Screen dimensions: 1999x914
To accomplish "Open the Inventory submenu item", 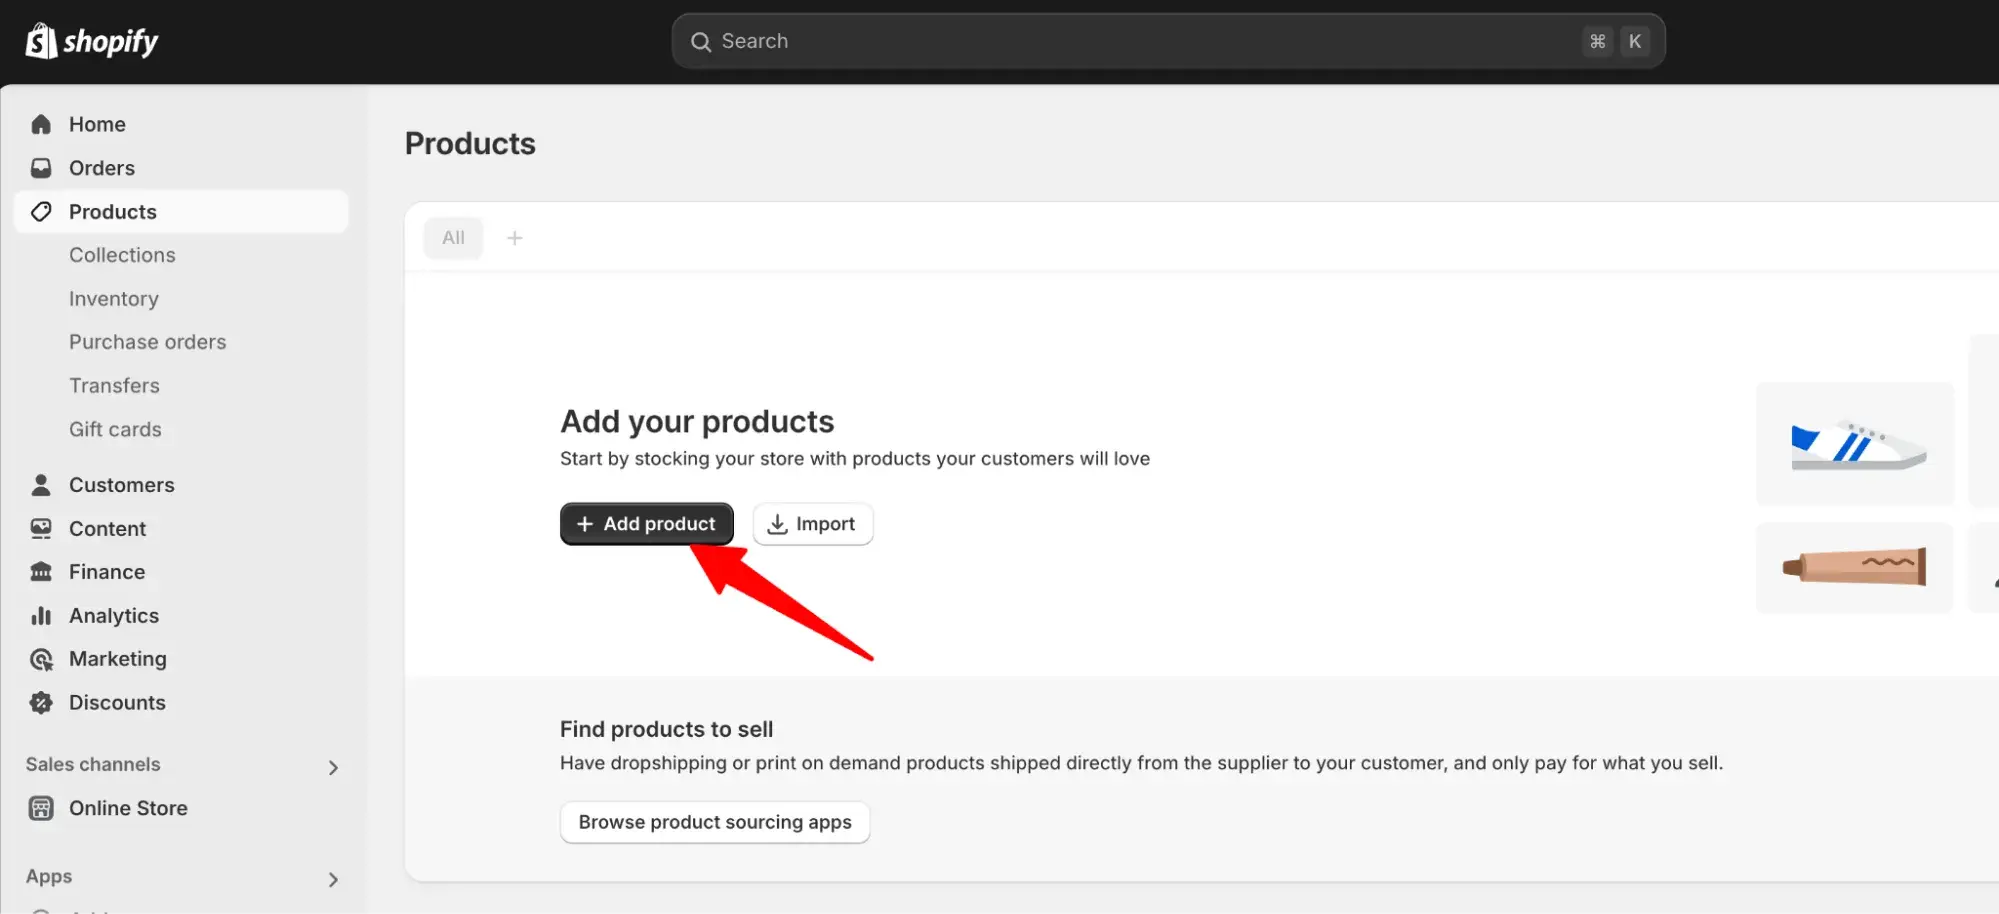I will [114, 299].
